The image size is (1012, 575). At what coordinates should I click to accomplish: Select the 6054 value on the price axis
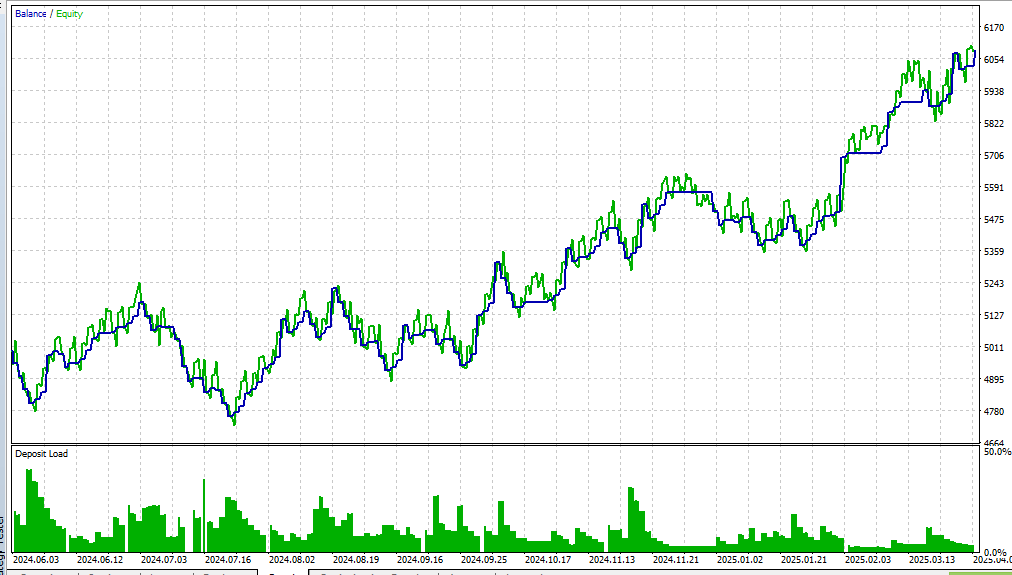click(994, 59)
